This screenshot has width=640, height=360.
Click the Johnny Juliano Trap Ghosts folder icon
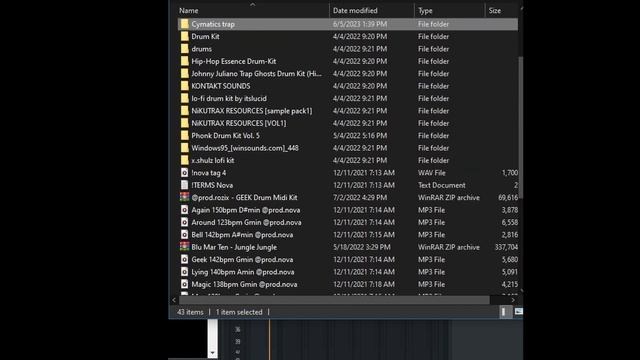pyautogui.click(x=184, y=73)
